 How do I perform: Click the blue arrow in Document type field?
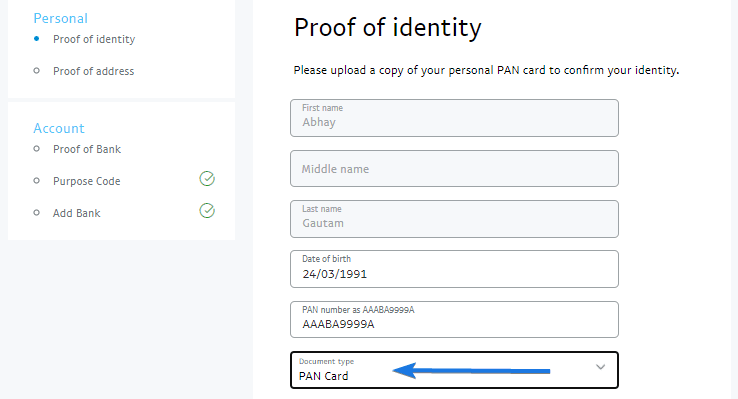point(471,371)
